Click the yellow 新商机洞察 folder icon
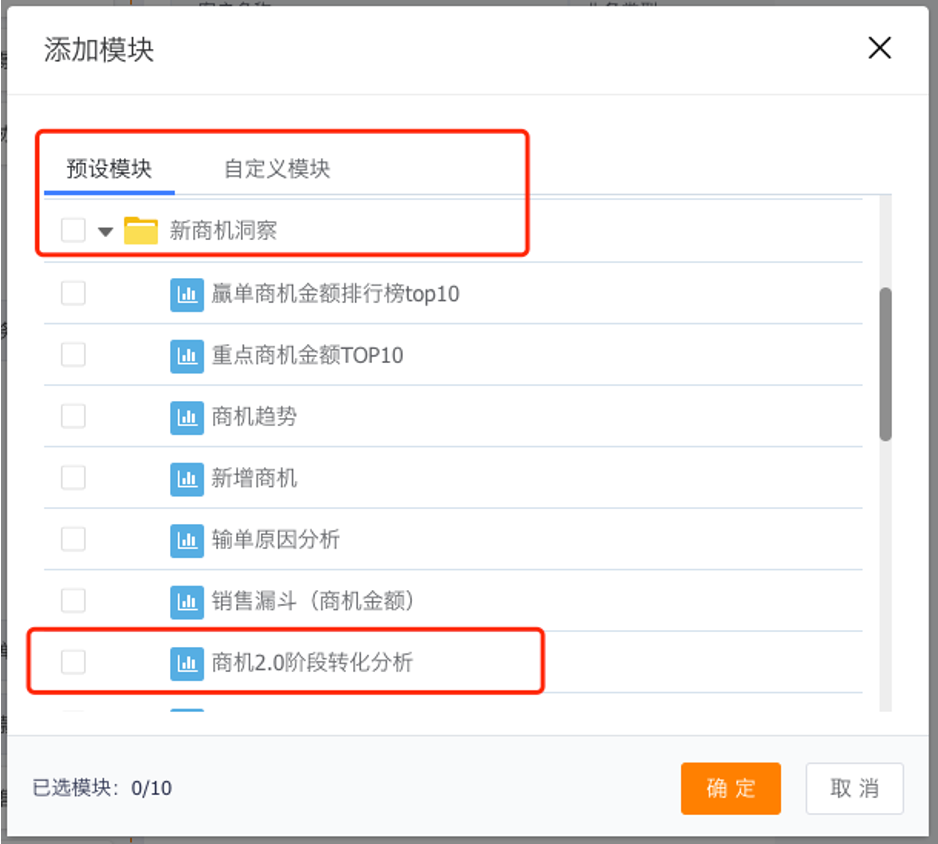This screenshot has width=938, height=844. [x=141, y=231]
